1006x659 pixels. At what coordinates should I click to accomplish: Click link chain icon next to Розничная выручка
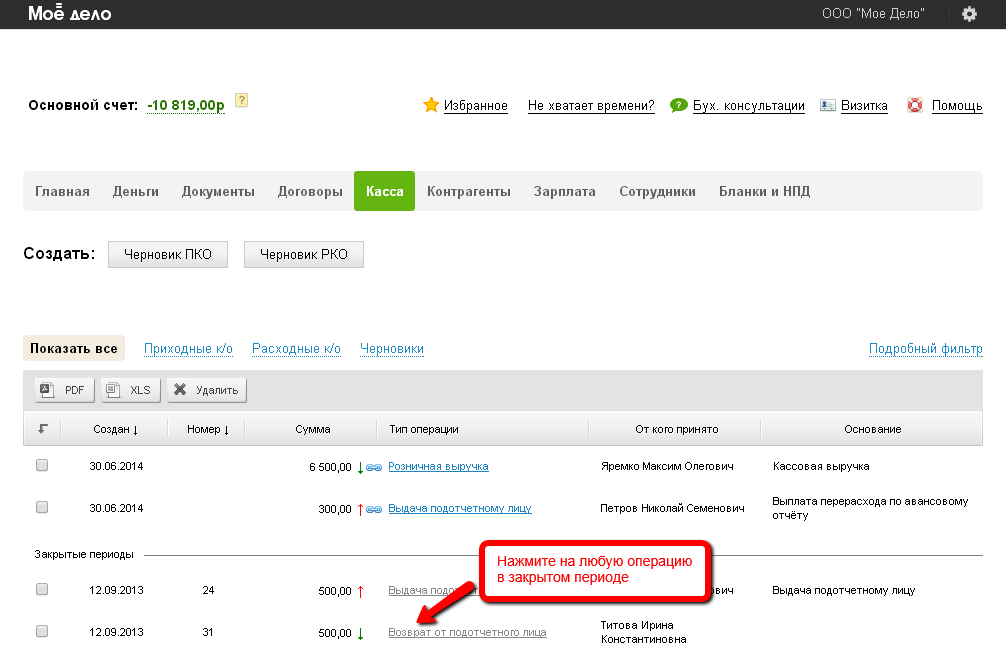point(375,467)
